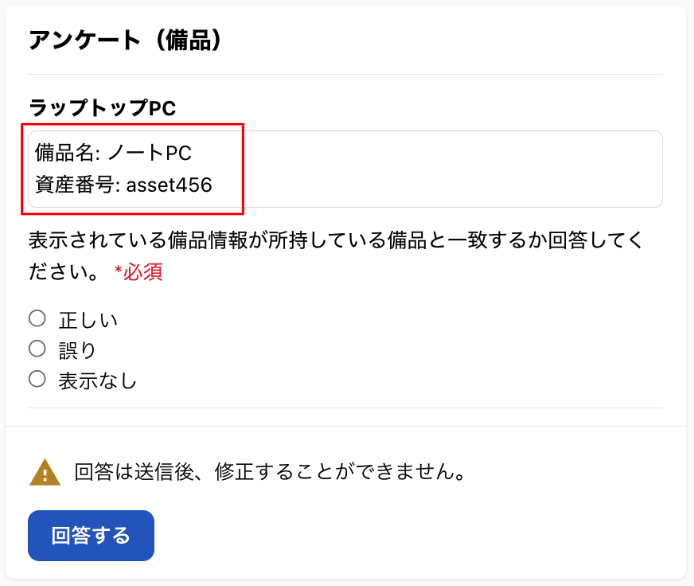Click the orange warning triangle icon
694x586 pixels.
click(45, 473)
